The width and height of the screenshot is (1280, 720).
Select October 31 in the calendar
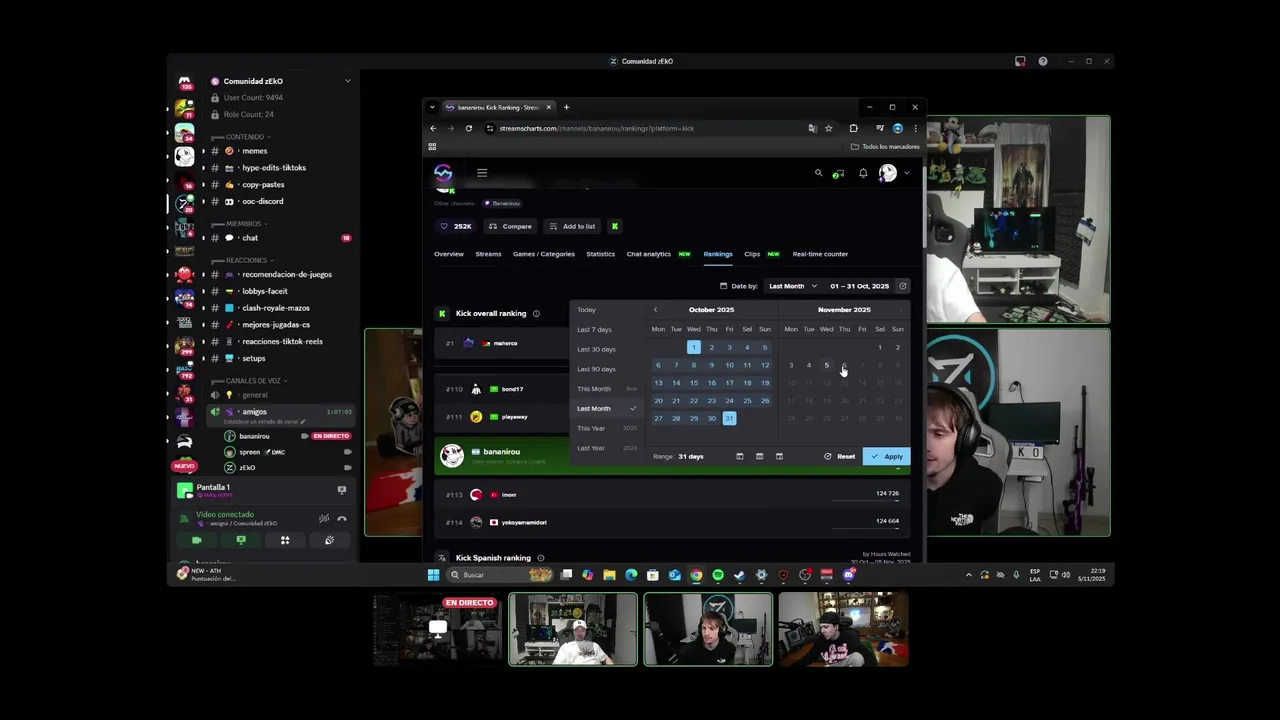(x=729, y=418)
